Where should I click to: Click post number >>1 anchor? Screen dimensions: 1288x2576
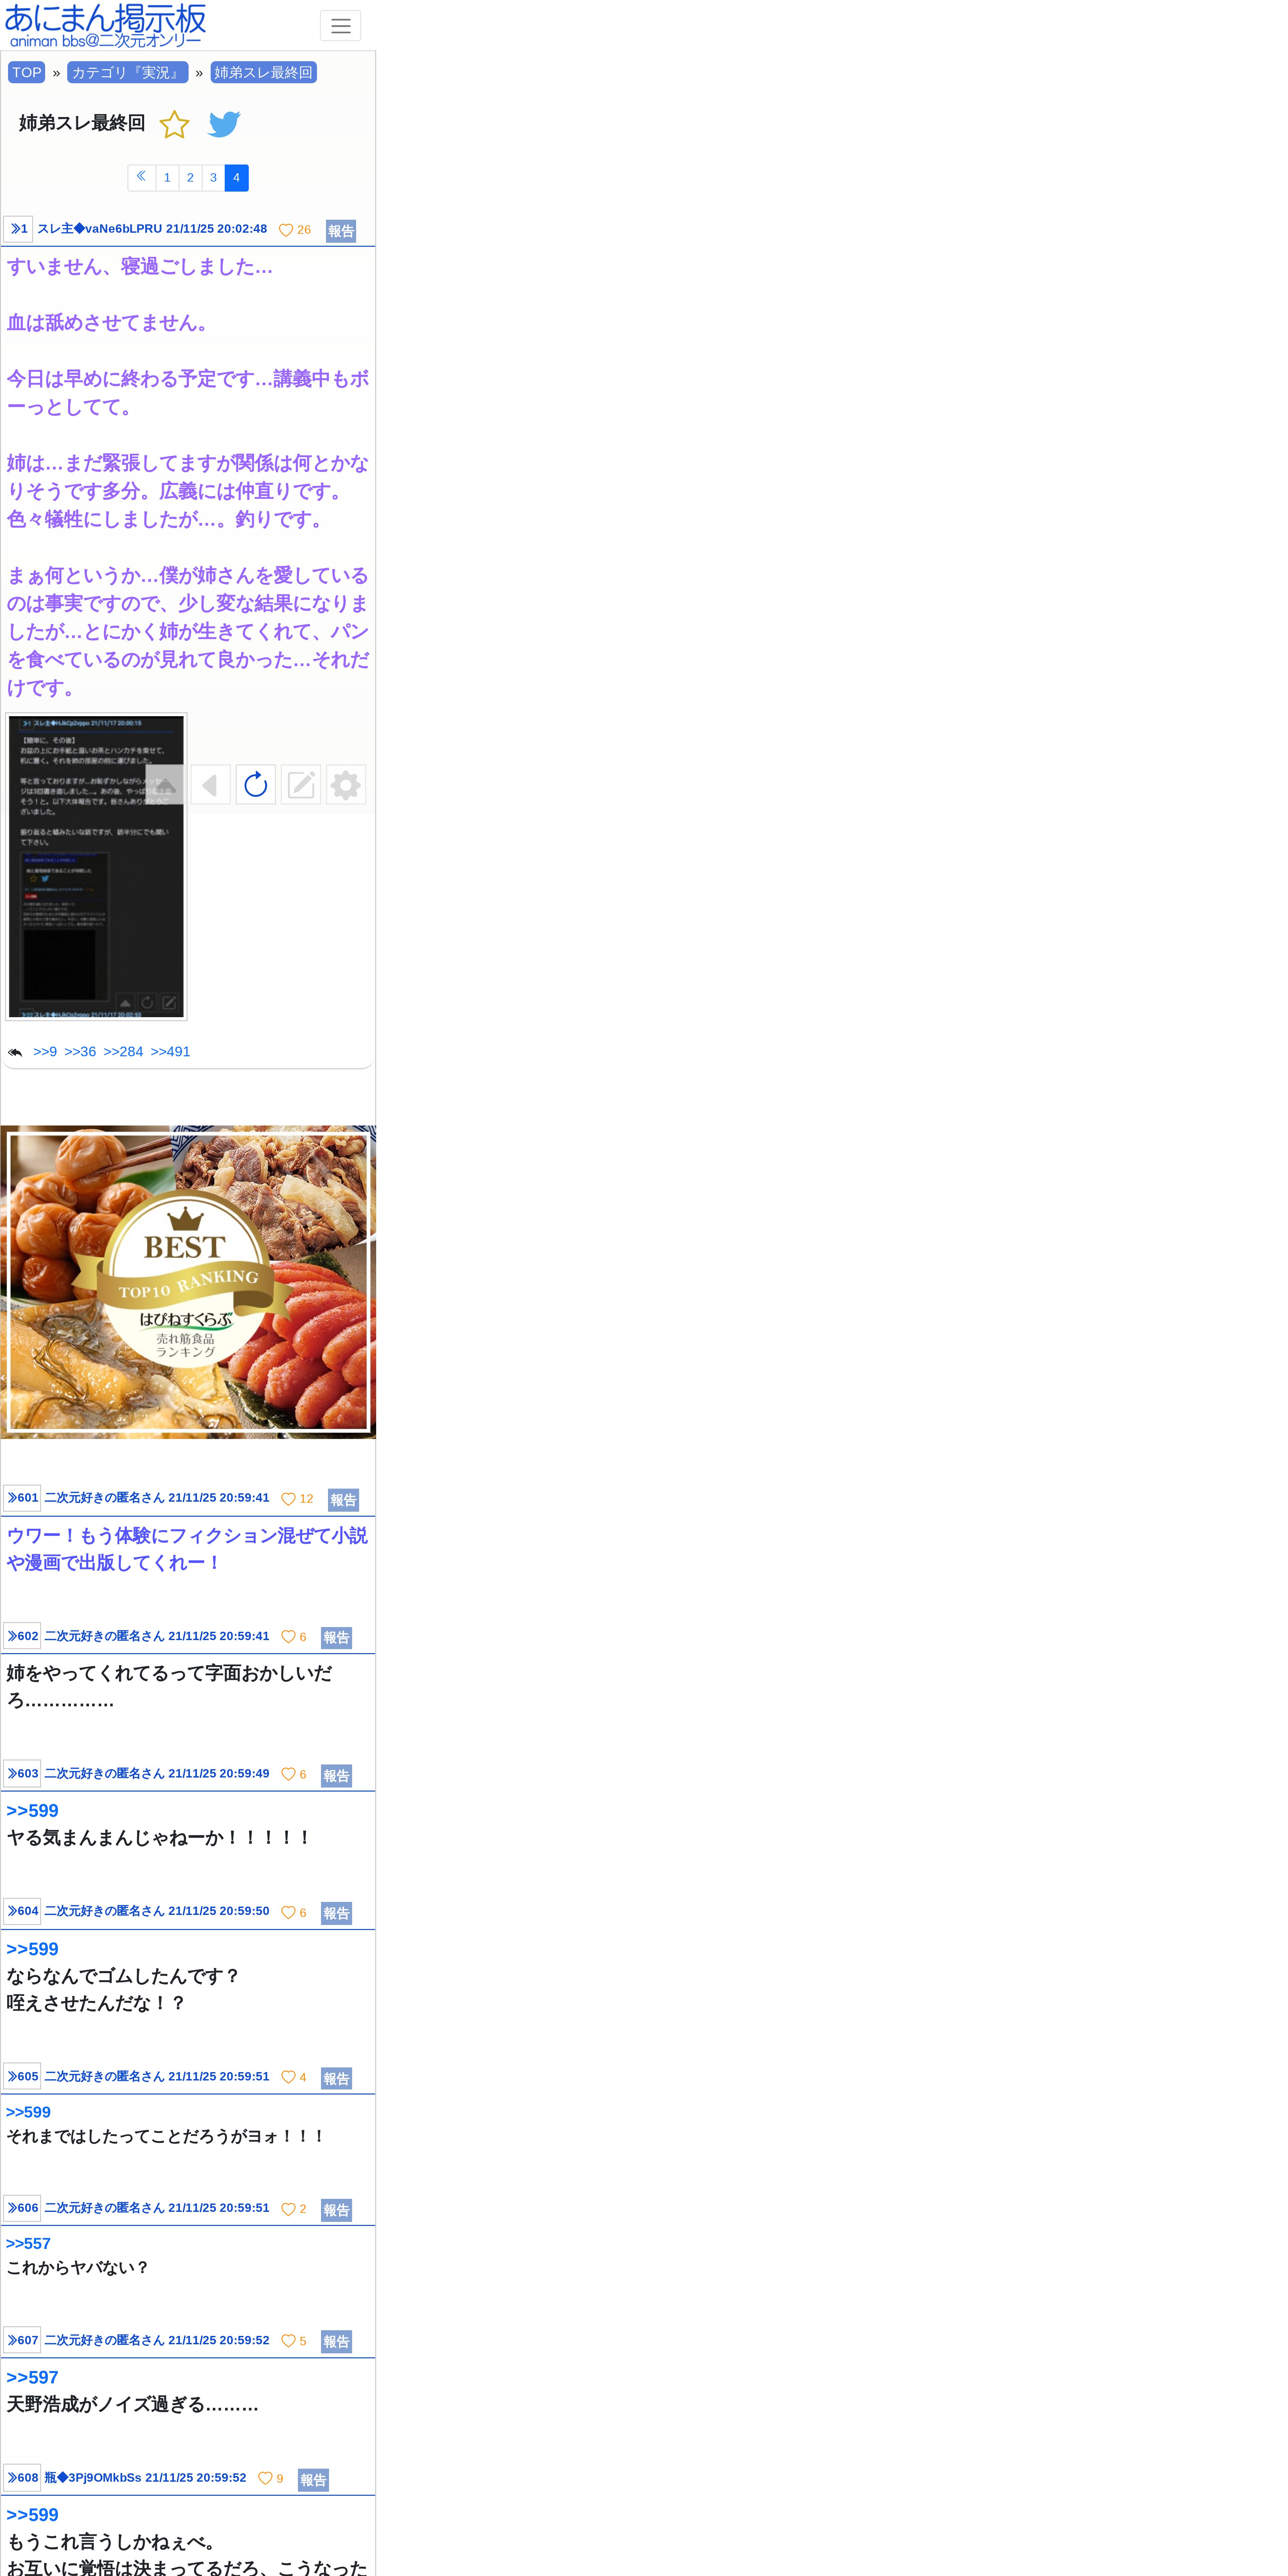(18, 229)
